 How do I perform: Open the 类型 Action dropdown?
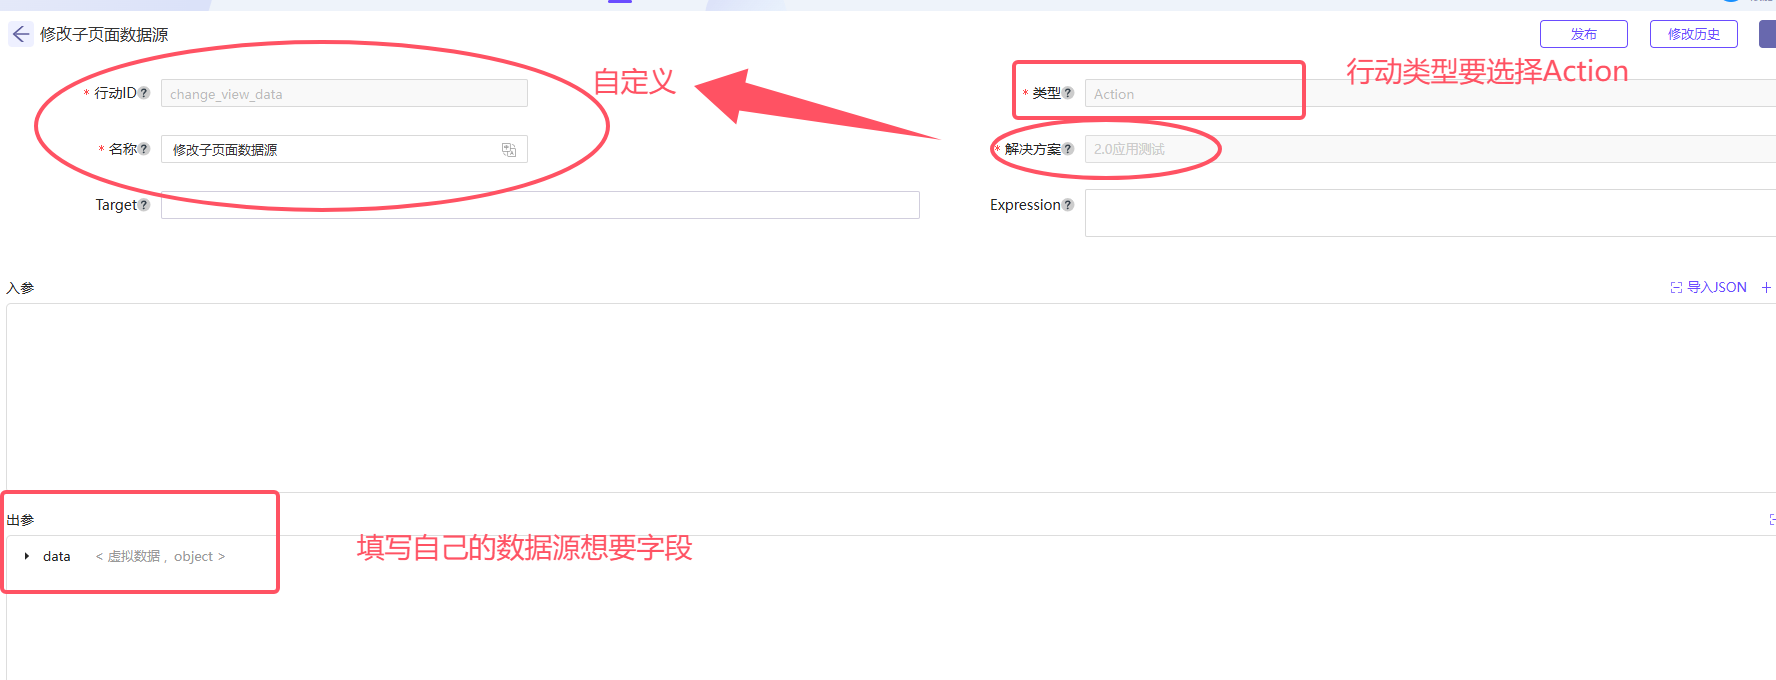[1430, 93]
